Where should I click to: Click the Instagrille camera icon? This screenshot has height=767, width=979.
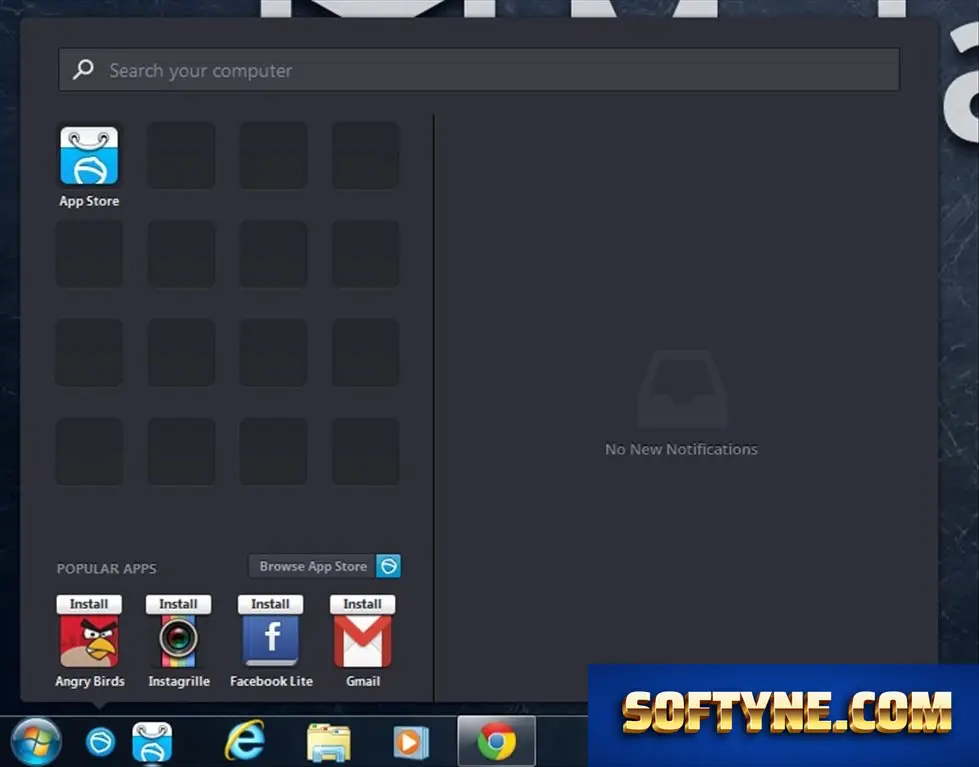pos(179,641)
